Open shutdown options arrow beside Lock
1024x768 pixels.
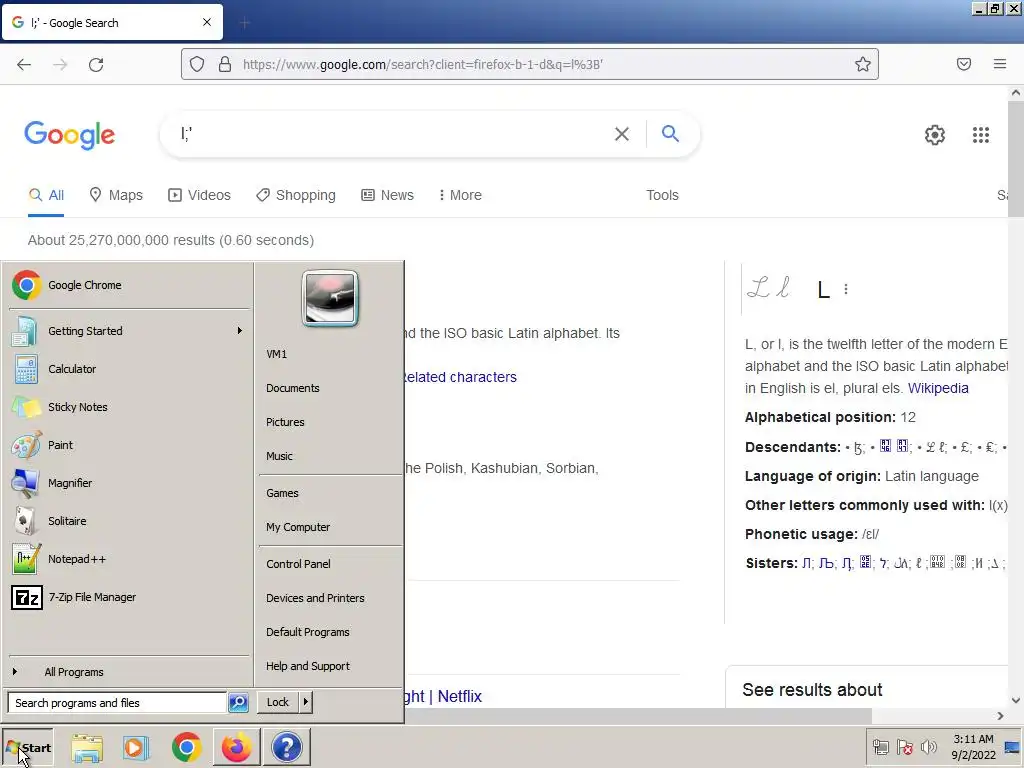pyautogui.click(x=305, y=703)
